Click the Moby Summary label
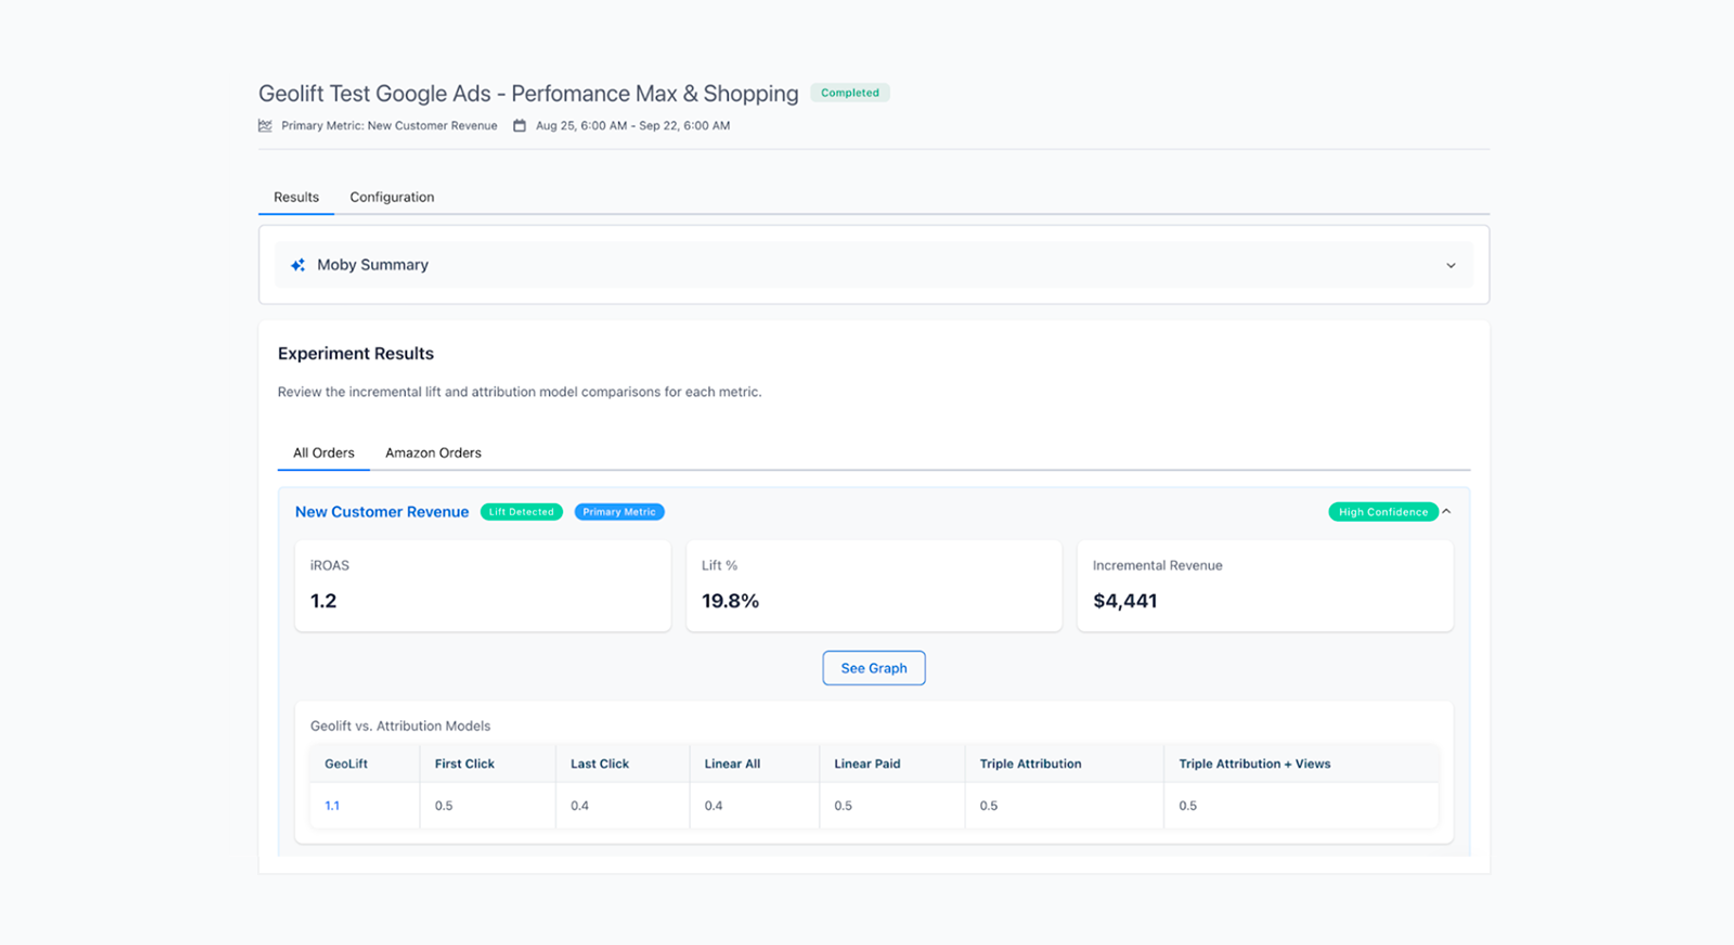 pyautogui.click(x=373, y=265)
